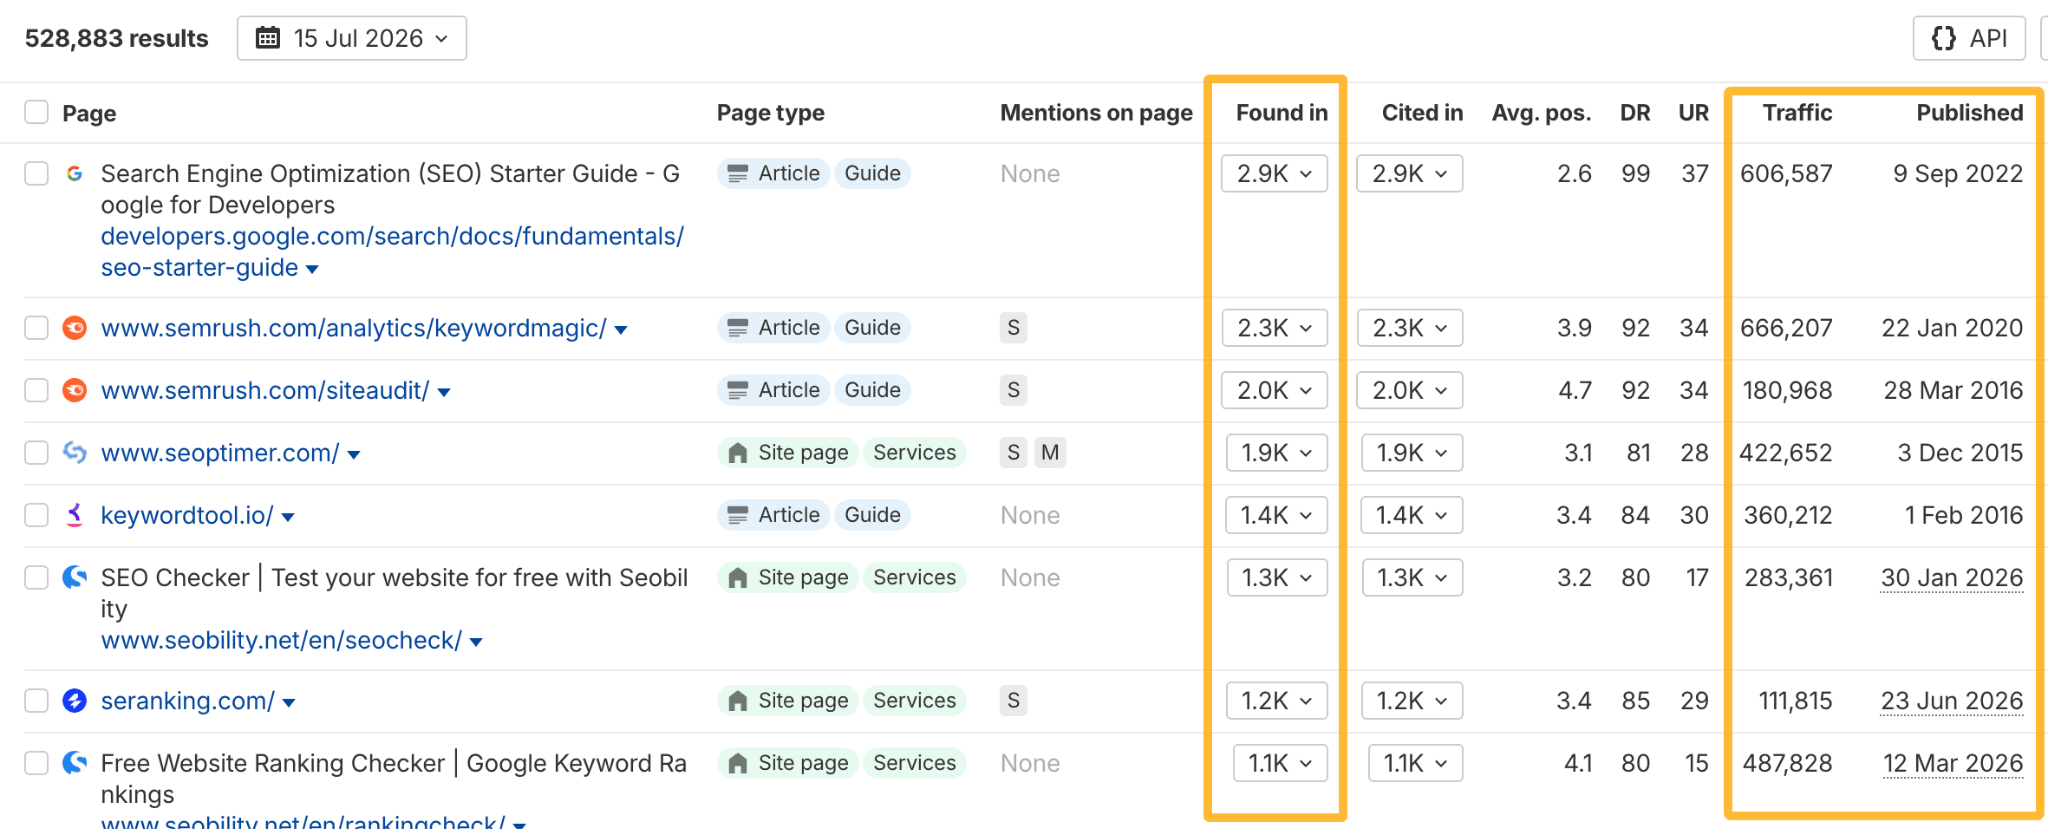This screenshot has height=829, width=2048.
Task: Check the Free Website Ranking Checker row checkbox
Action: (37, 763)
